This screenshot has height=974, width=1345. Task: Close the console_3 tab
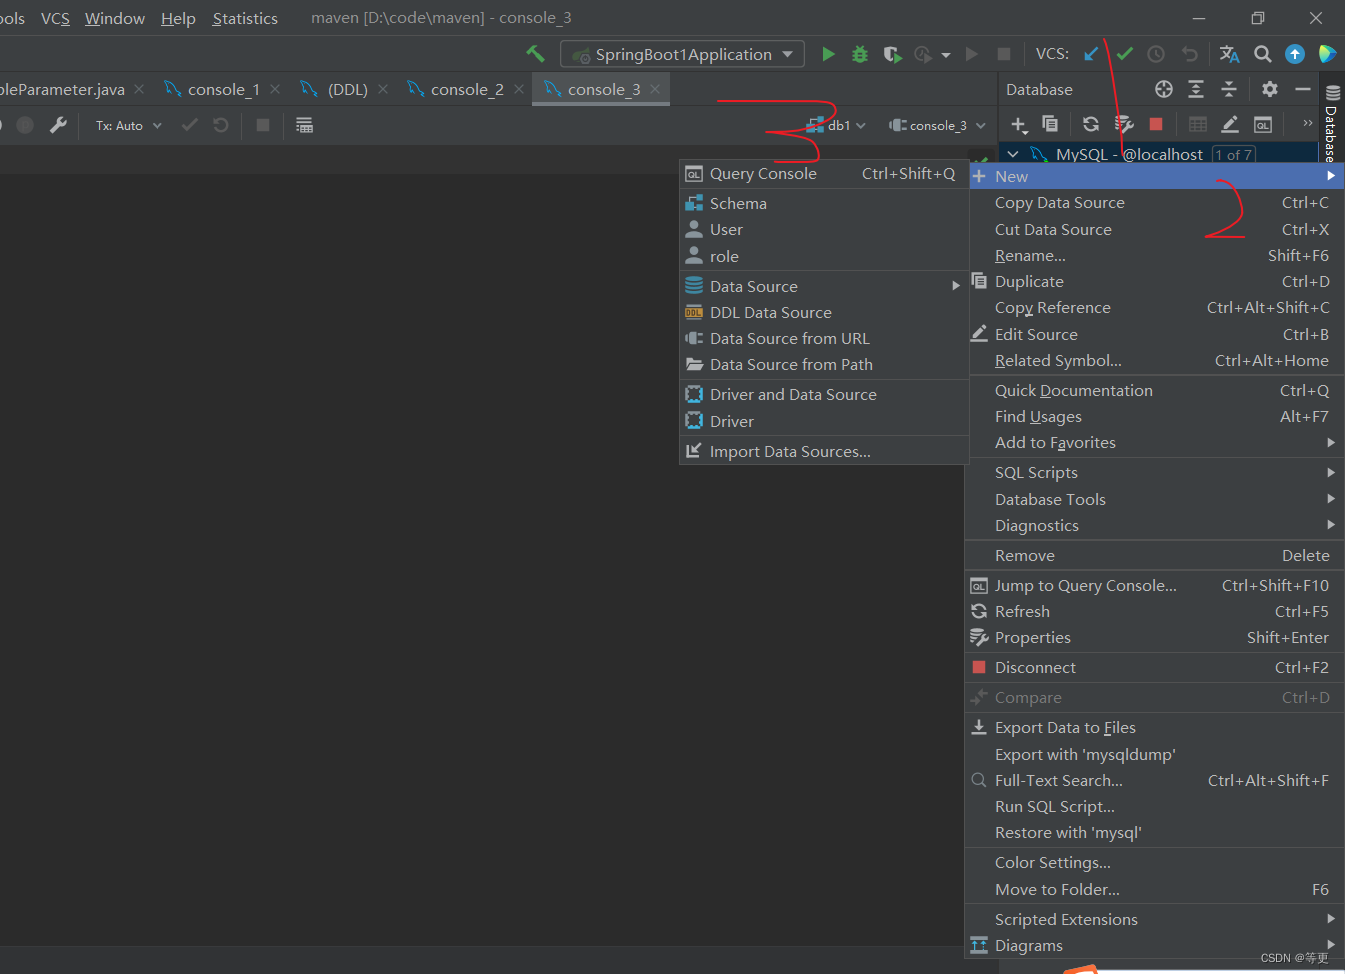point(655,89)
